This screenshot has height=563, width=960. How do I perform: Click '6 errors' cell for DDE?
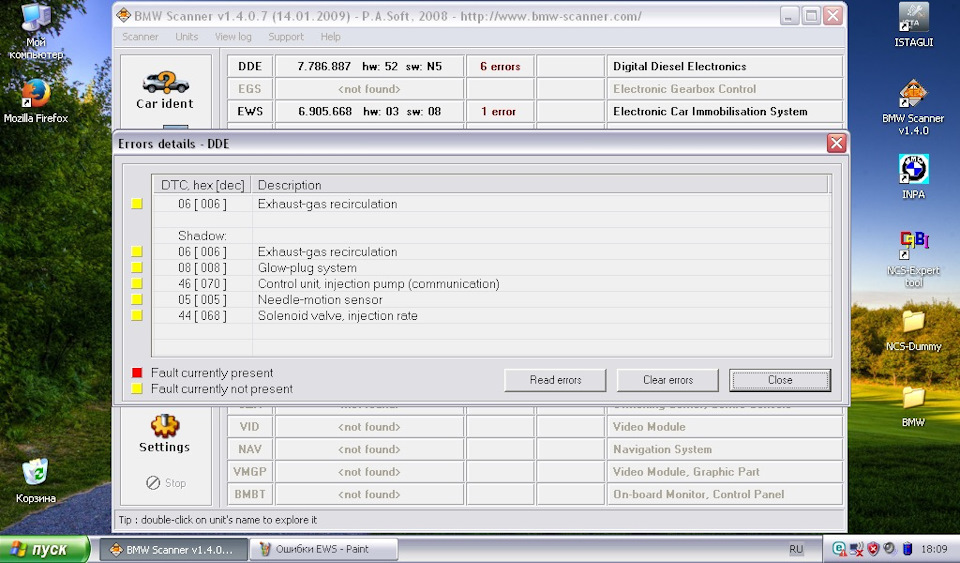500,66
